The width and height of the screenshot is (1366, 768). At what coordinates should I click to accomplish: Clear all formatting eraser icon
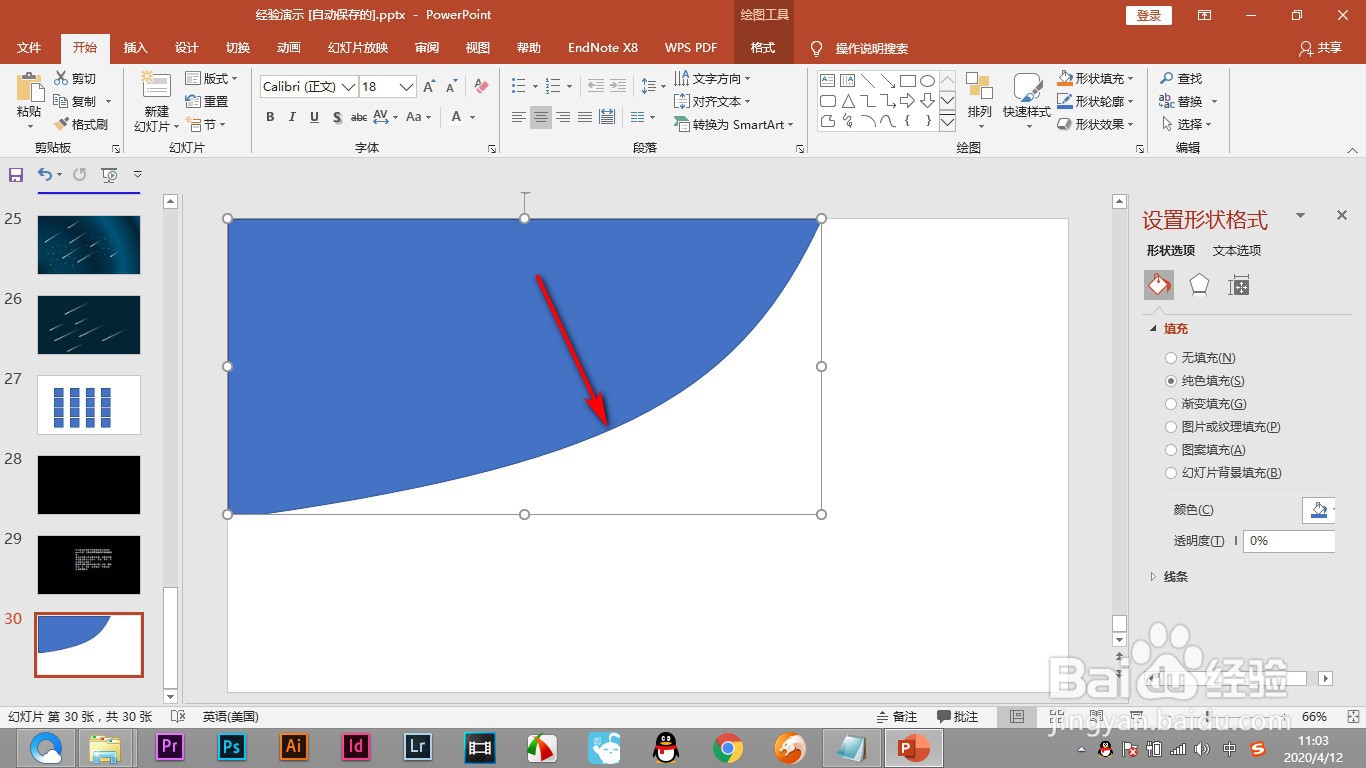point(481,87)
